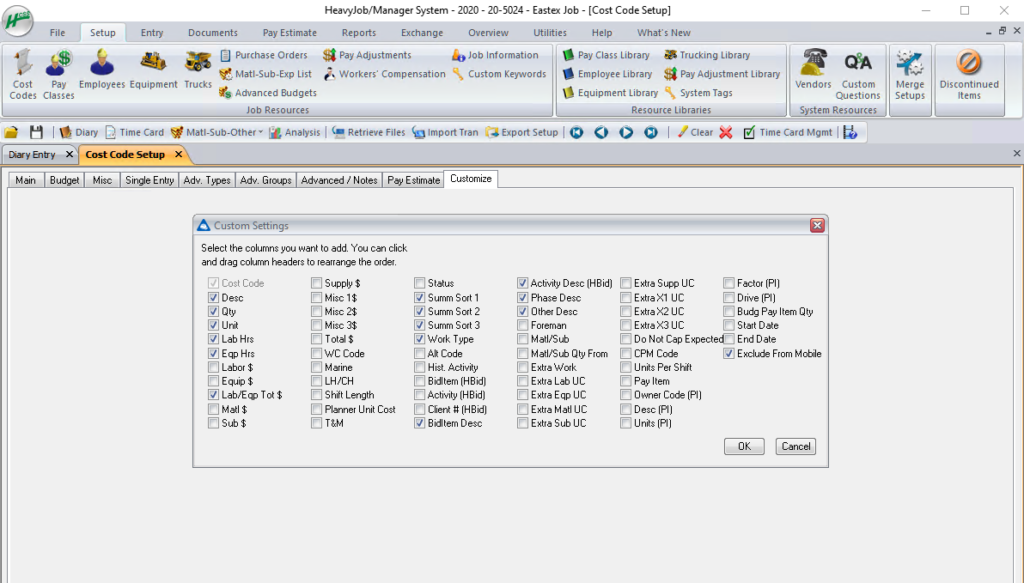The image size is (1024, 583).
Task: Click Clear in the toolbar
Action: (x=695, y=132)
